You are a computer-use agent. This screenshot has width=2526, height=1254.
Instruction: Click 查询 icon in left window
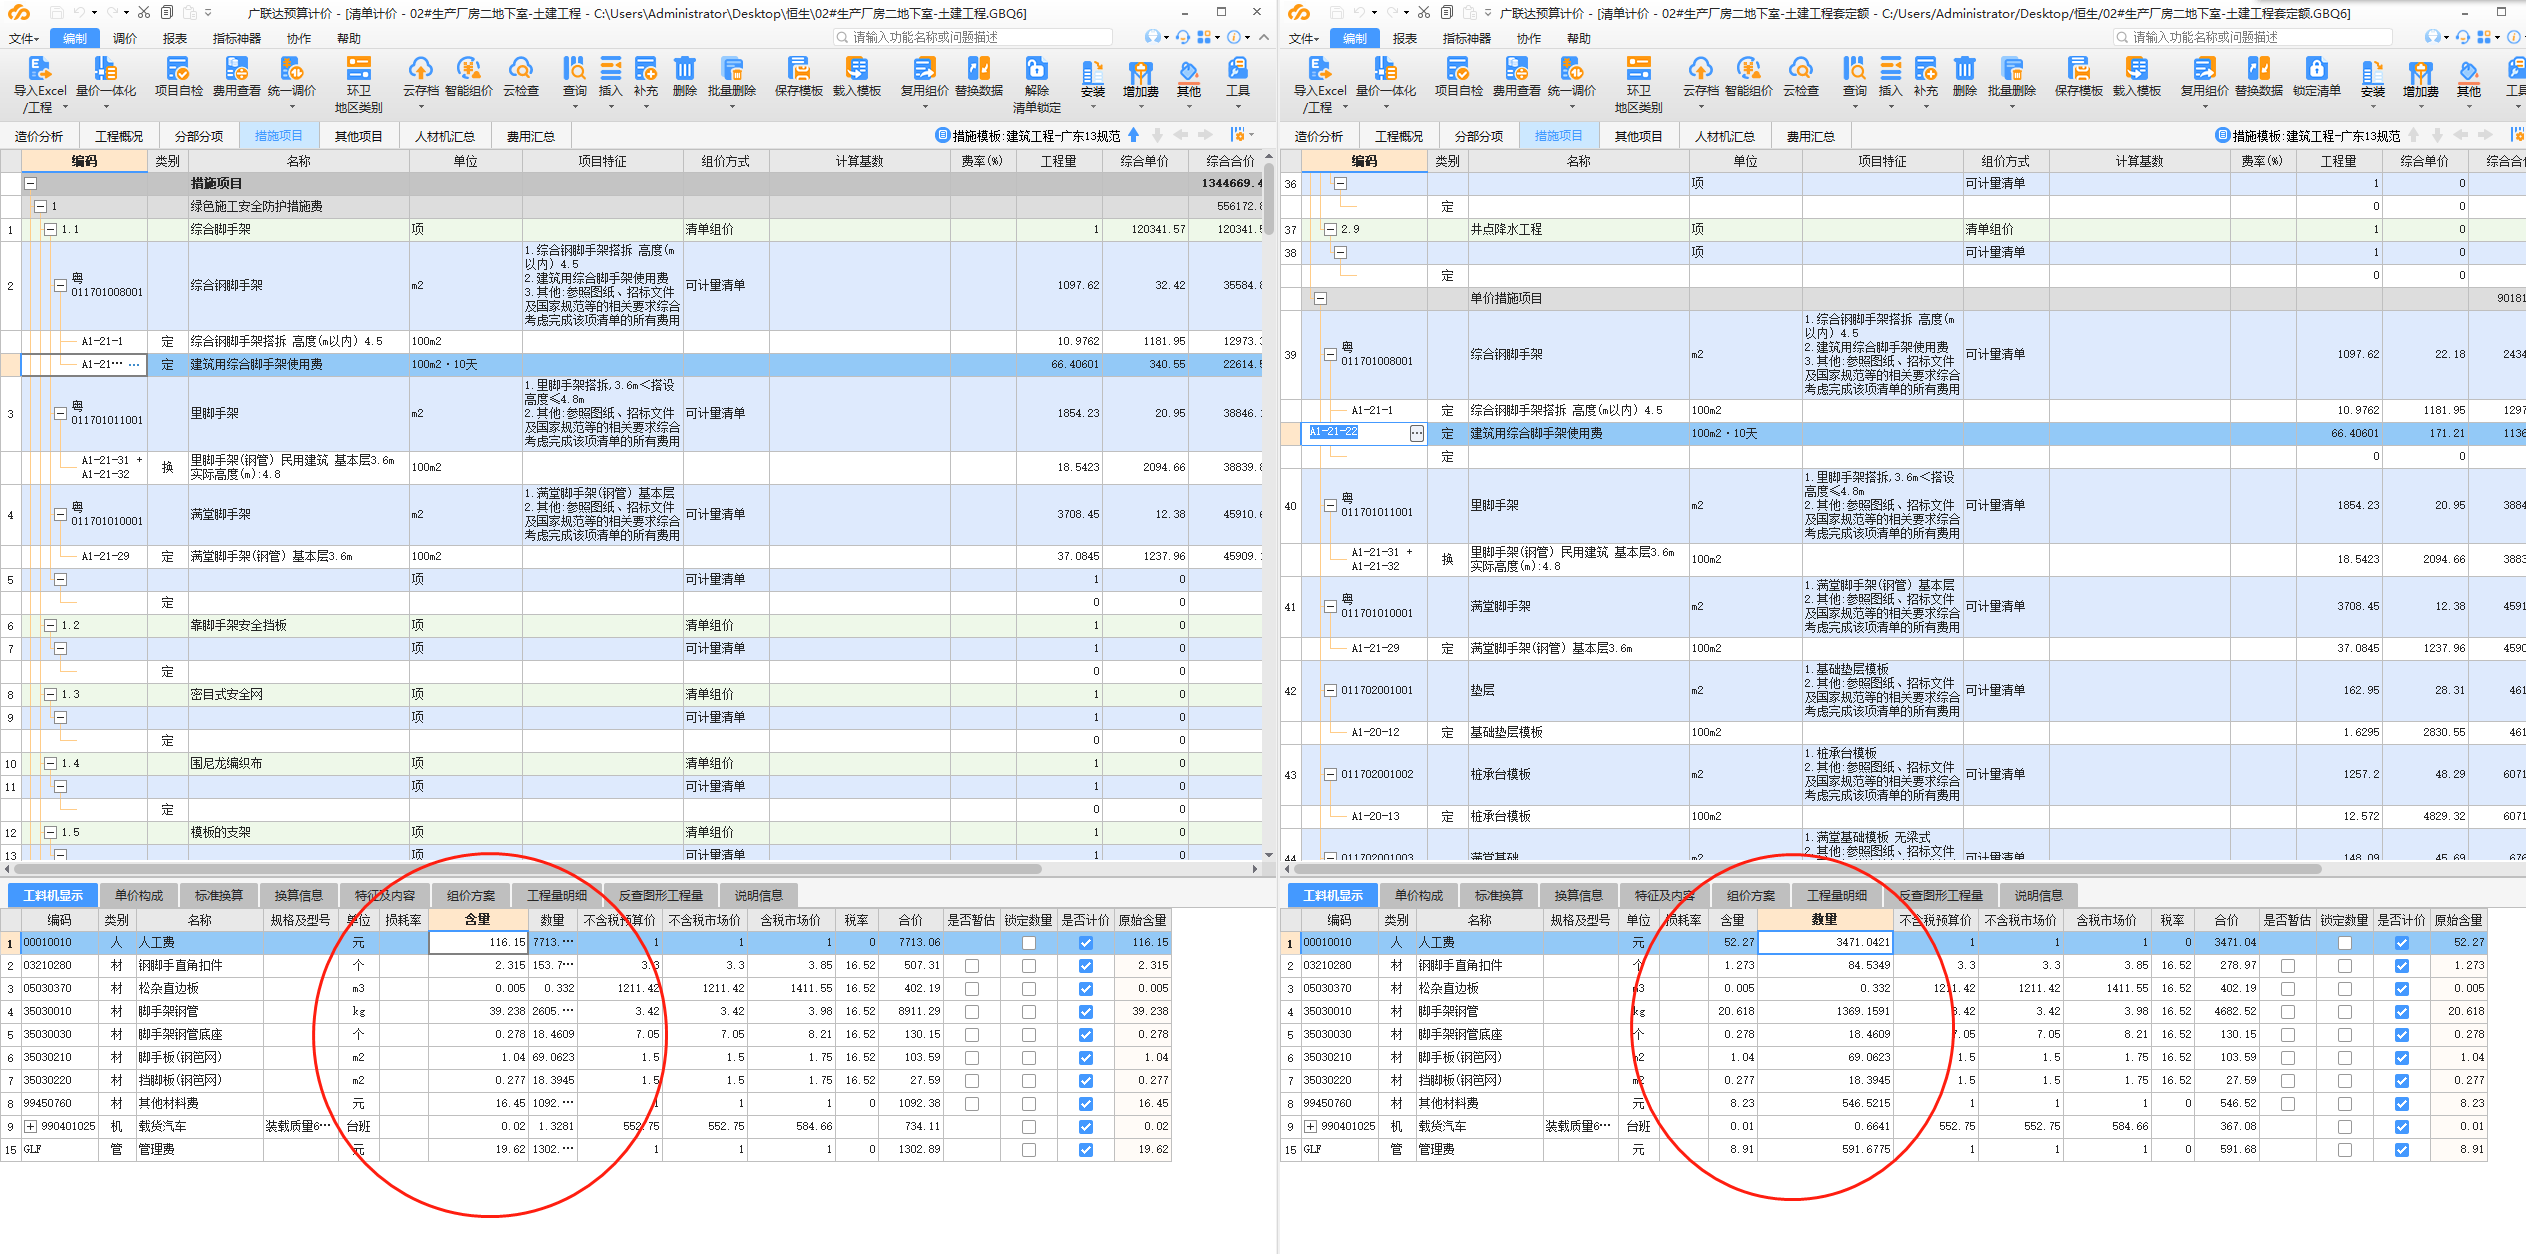pyautogui.click(x=574, y=69)
